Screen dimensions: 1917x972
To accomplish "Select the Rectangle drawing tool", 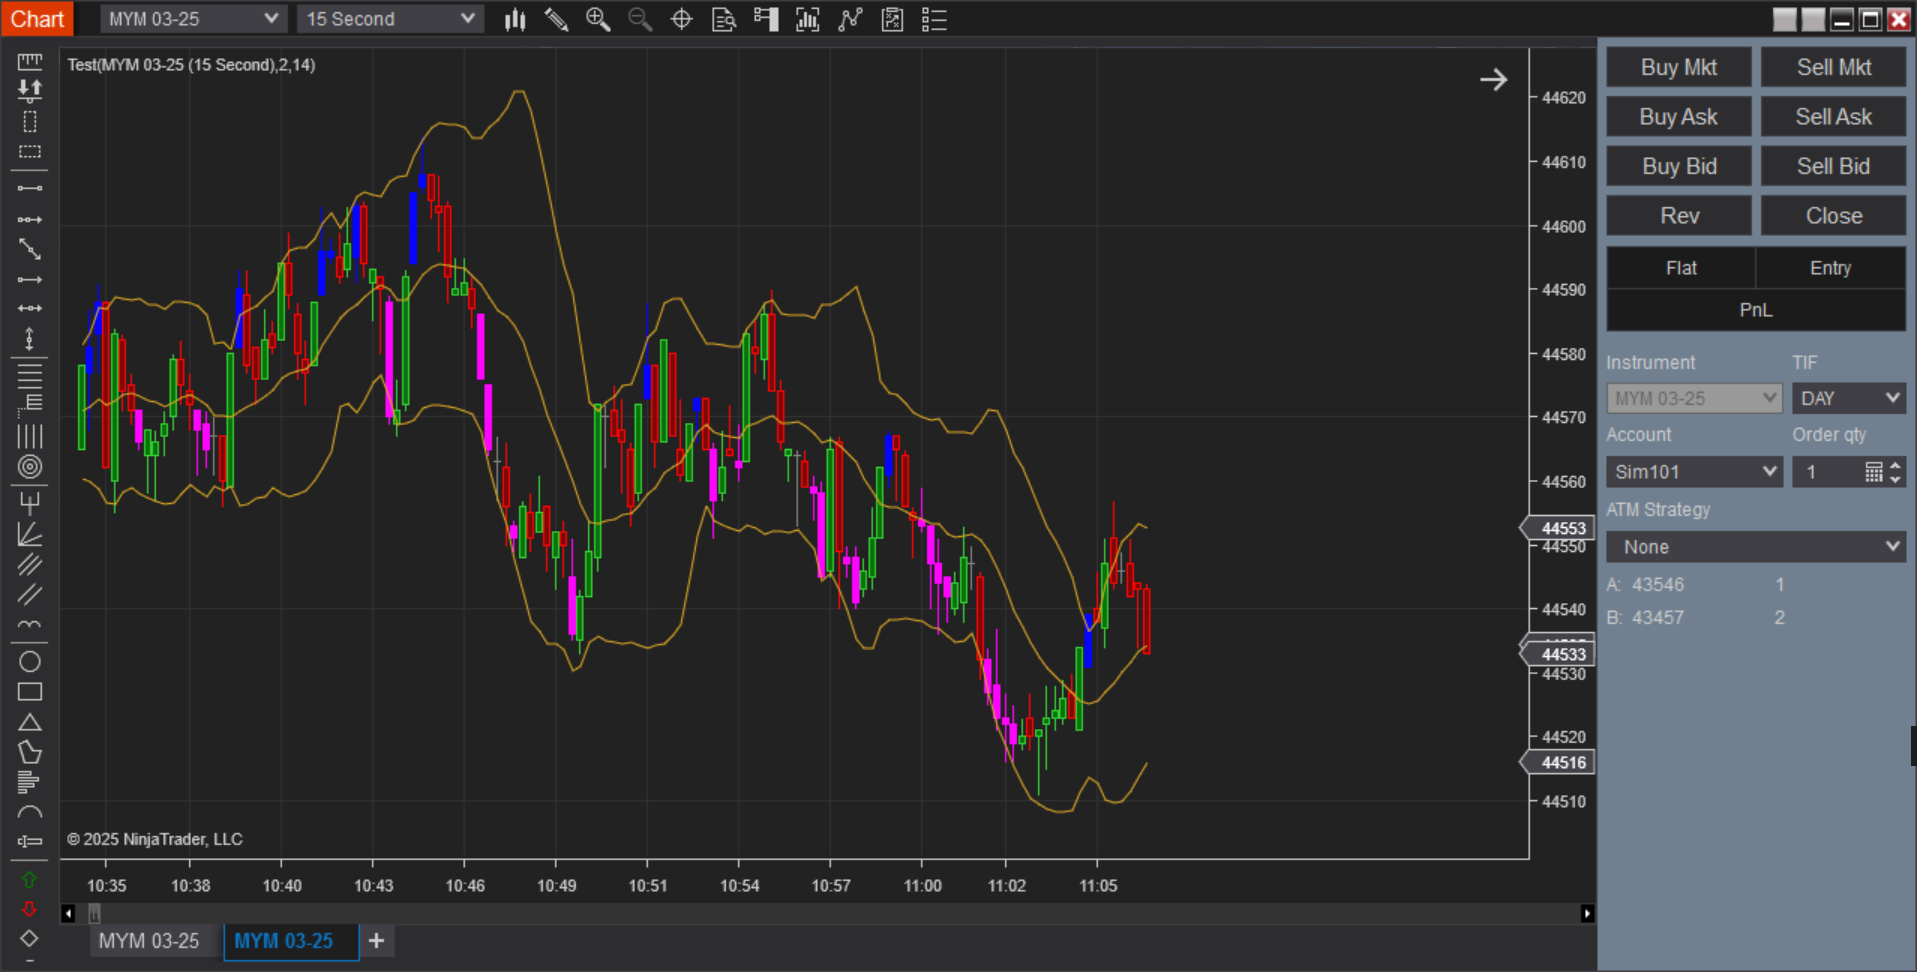I will (x=30, y=692).
